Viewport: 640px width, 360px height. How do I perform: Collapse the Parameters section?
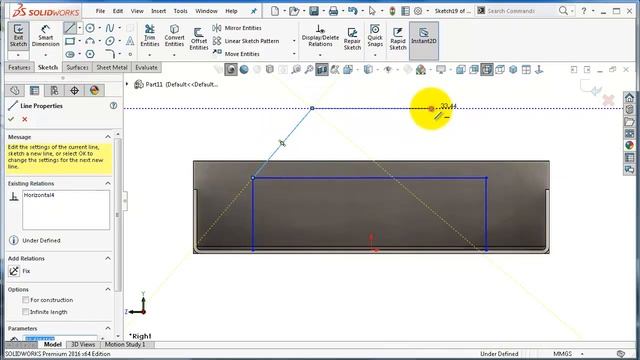coord(108,329)
